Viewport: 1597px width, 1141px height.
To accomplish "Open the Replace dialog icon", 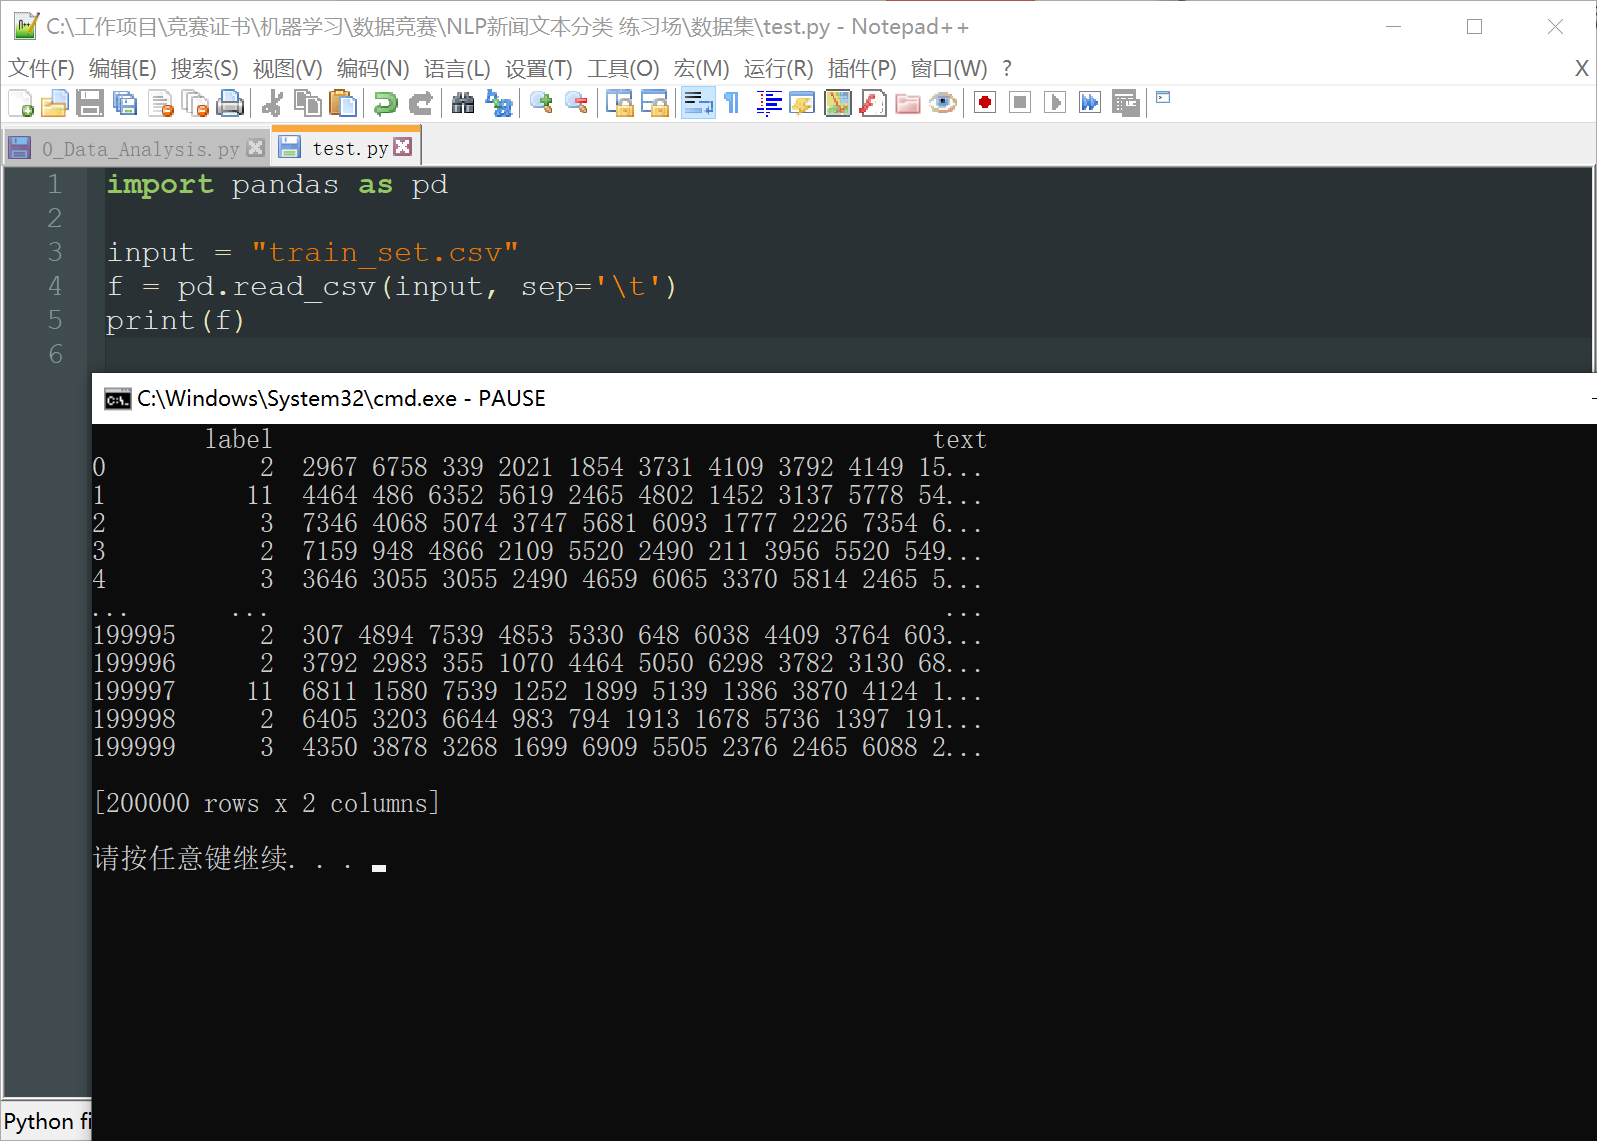I will coord(498,103).
